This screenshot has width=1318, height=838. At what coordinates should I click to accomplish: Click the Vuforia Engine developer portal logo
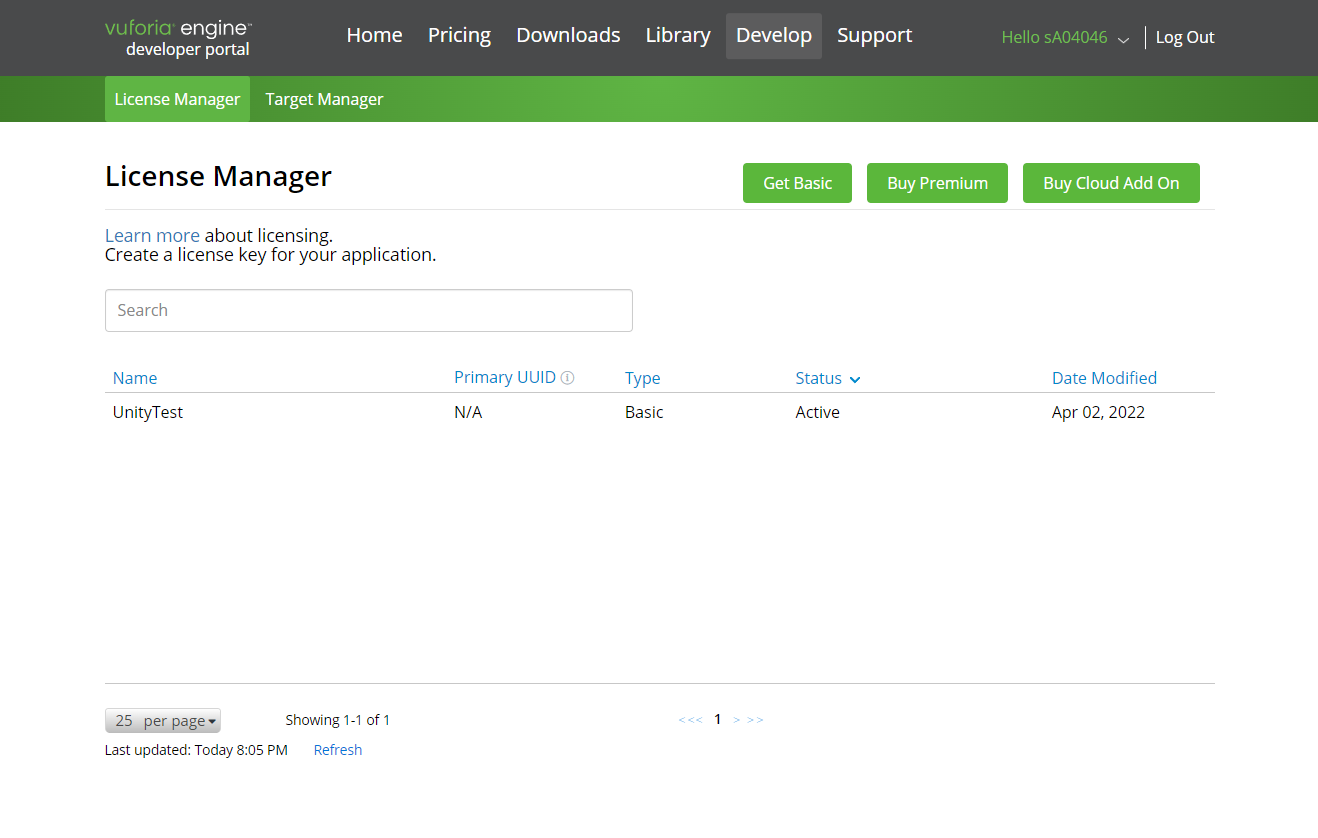[x=178, y=38]
